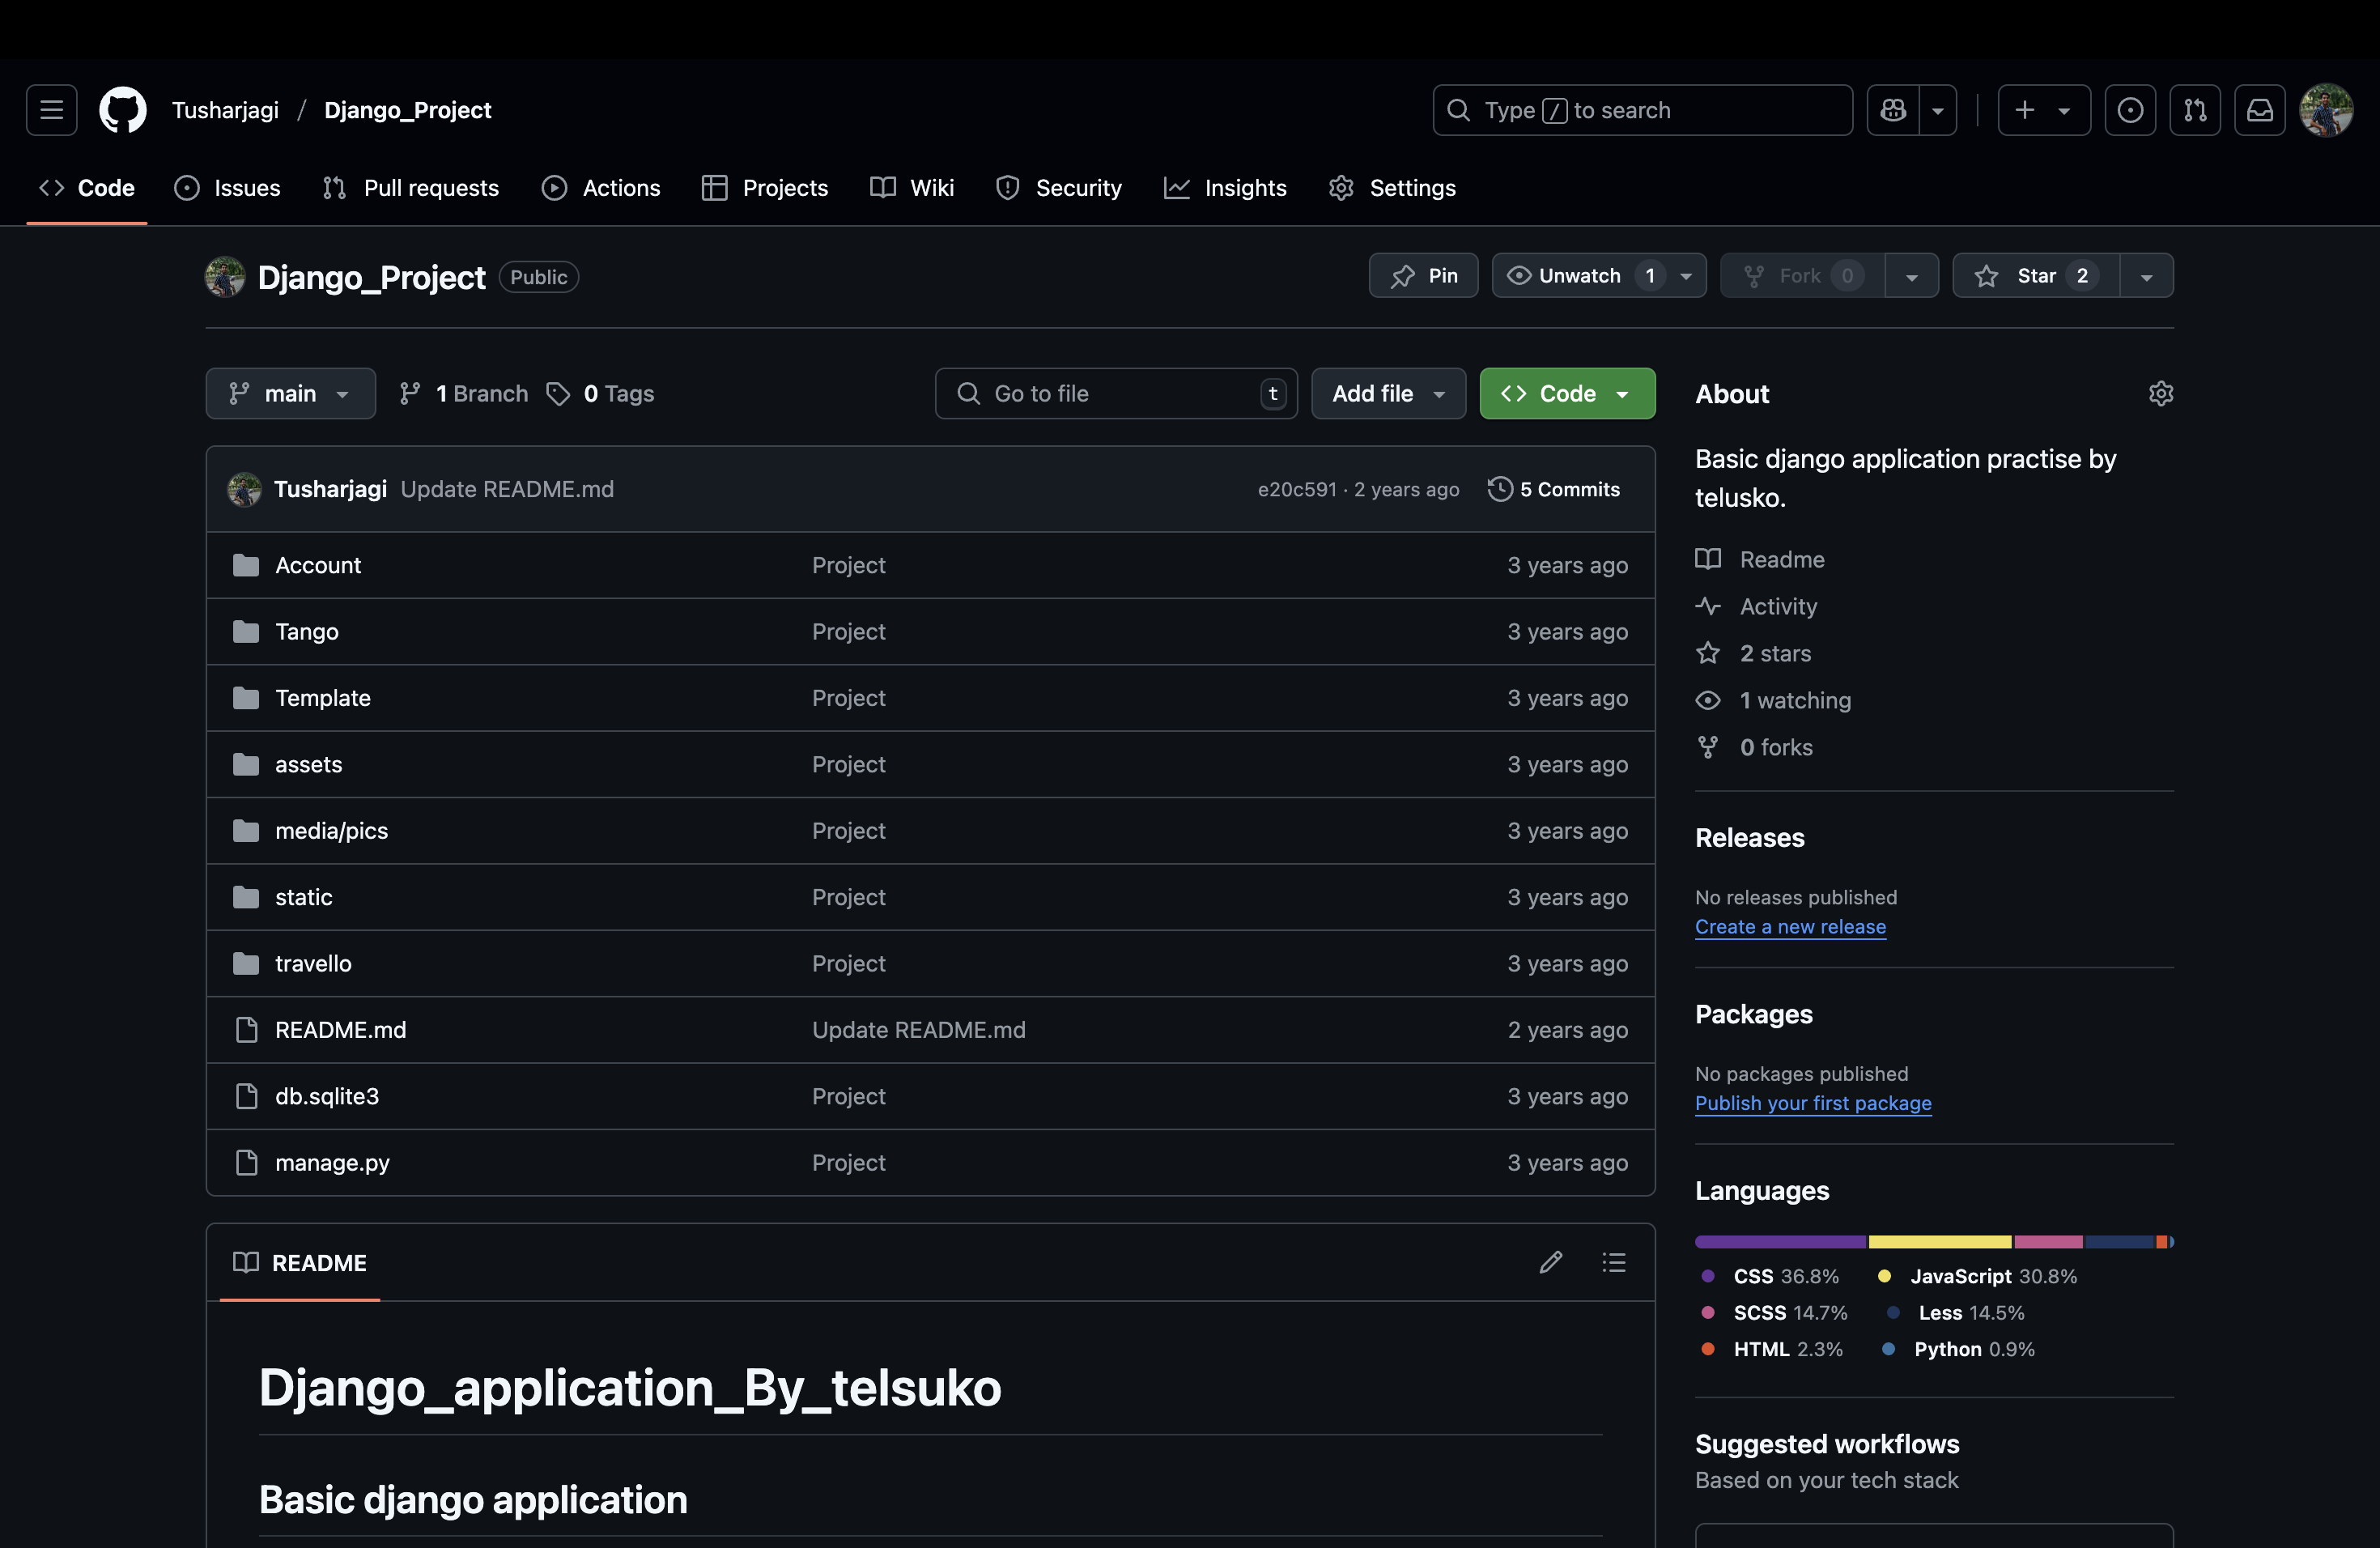Open the static folder
Screen dimensions: 2380x1548
coord(304,897)
